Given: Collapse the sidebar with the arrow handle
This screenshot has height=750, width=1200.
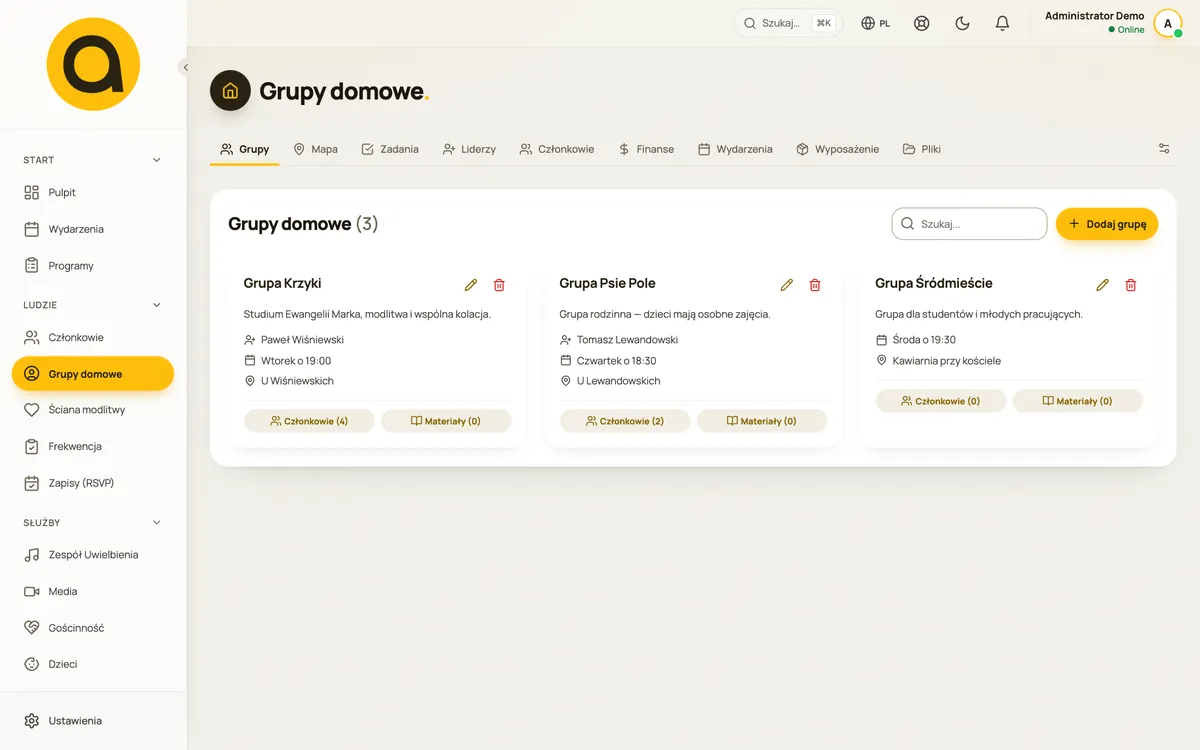Looking at the screenshot, I should [185, 67].
